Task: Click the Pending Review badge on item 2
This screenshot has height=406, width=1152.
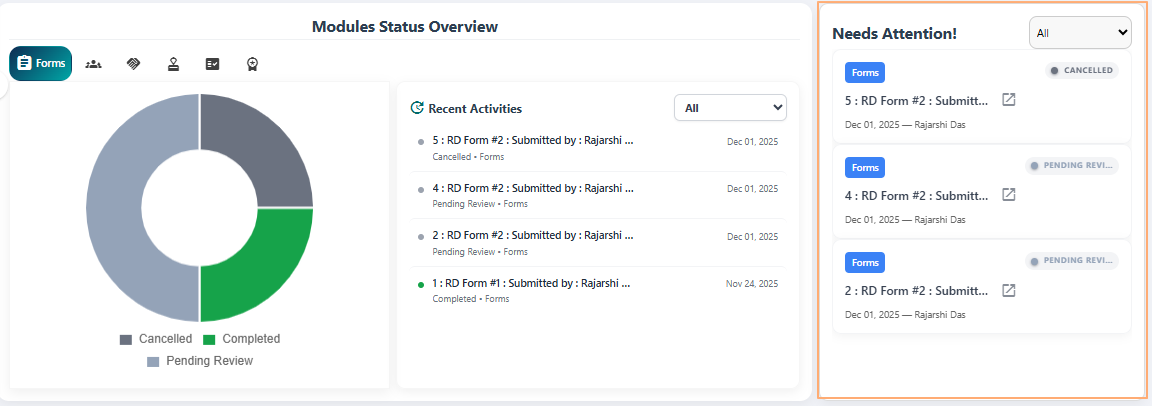Action: point(1072,261)
